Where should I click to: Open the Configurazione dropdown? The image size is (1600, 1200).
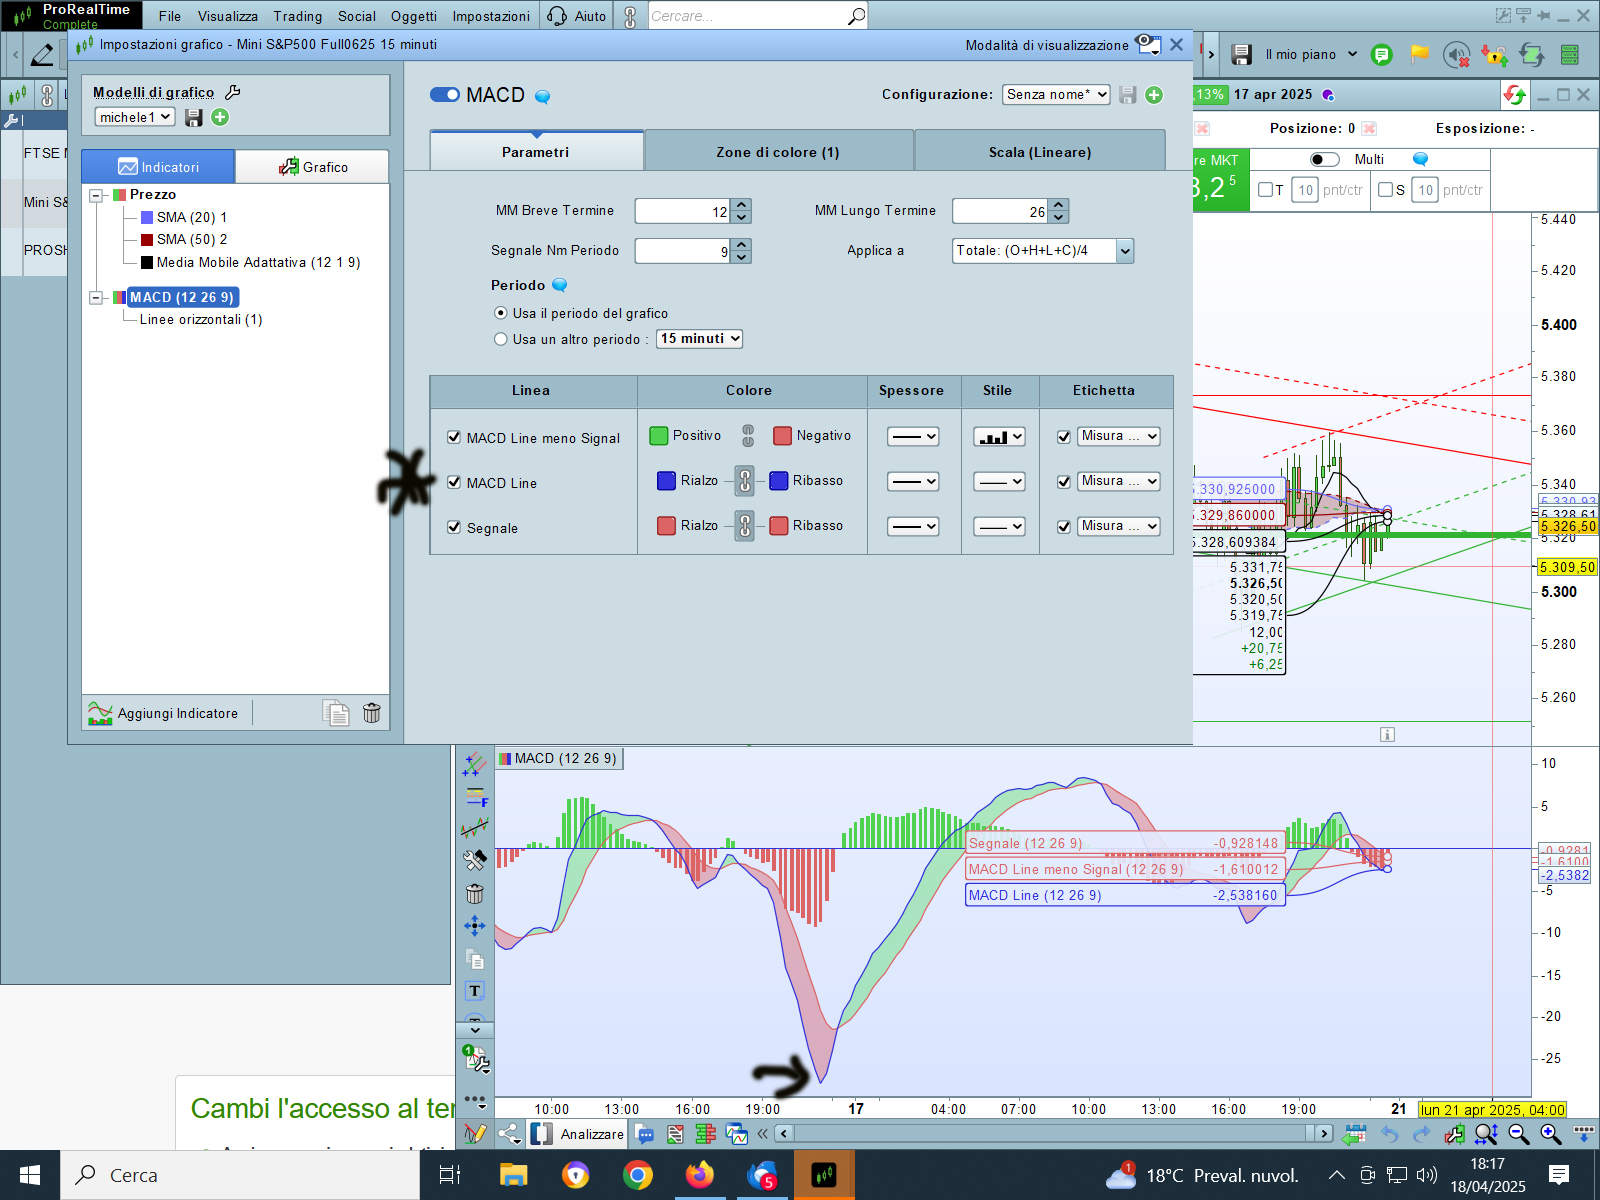pyautogui.click(x=1056, y=94)
